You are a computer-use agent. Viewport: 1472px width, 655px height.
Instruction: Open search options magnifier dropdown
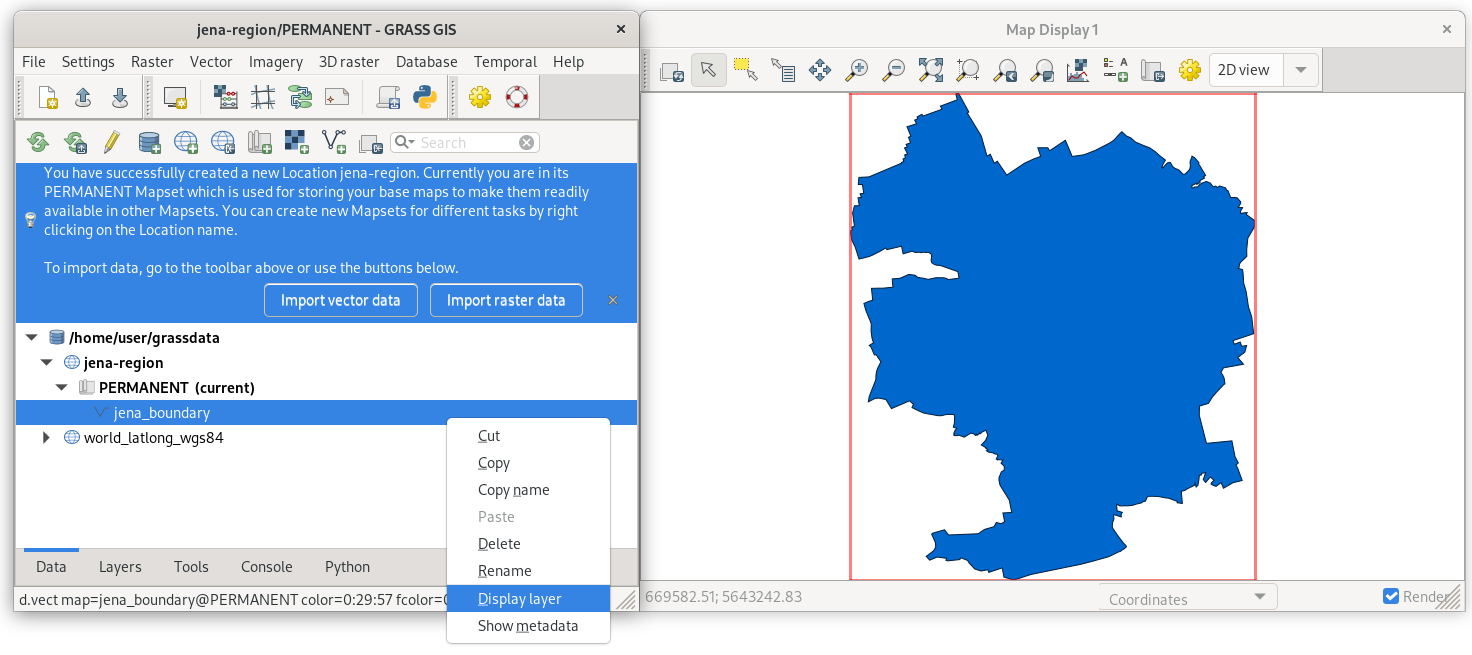404,143
